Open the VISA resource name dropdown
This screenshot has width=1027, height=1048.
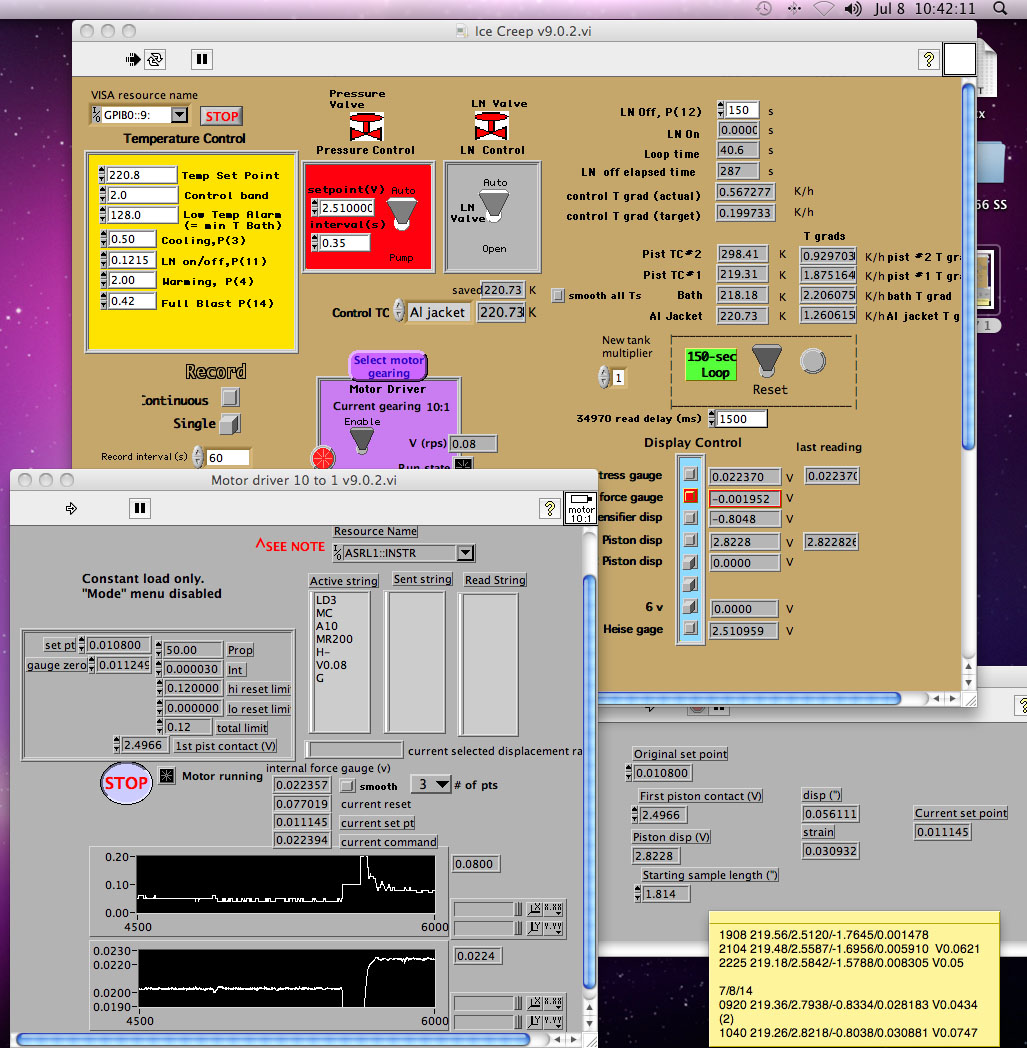click(x=179, y=115)
